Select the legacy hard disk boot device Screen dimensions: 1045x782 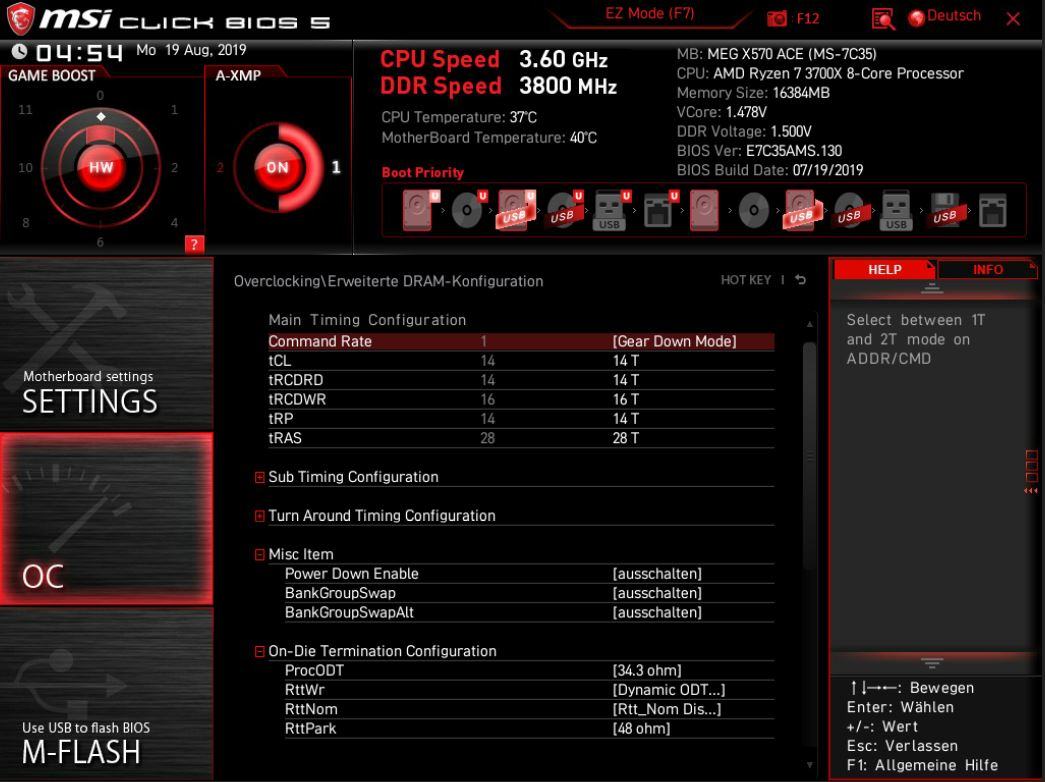[704, 210]
